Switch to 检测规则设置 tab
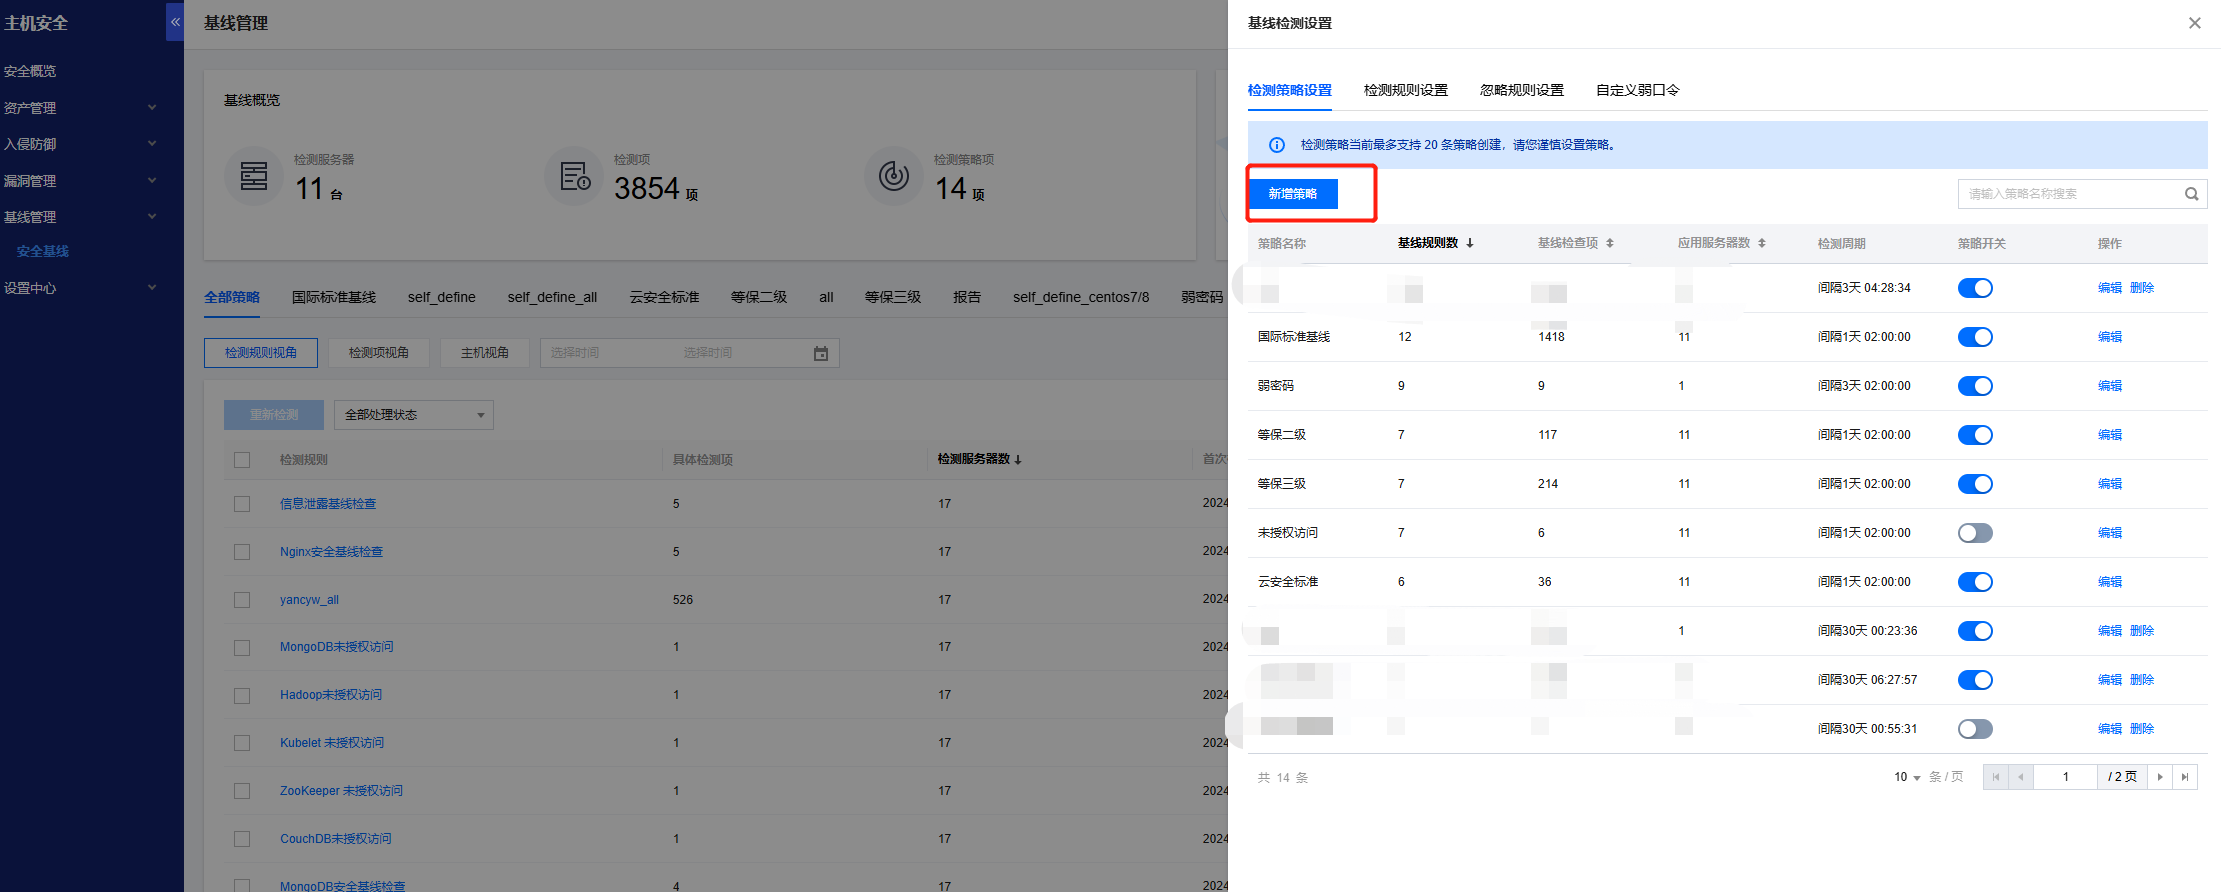The image size is (2221, 892). pos(1405,90)
